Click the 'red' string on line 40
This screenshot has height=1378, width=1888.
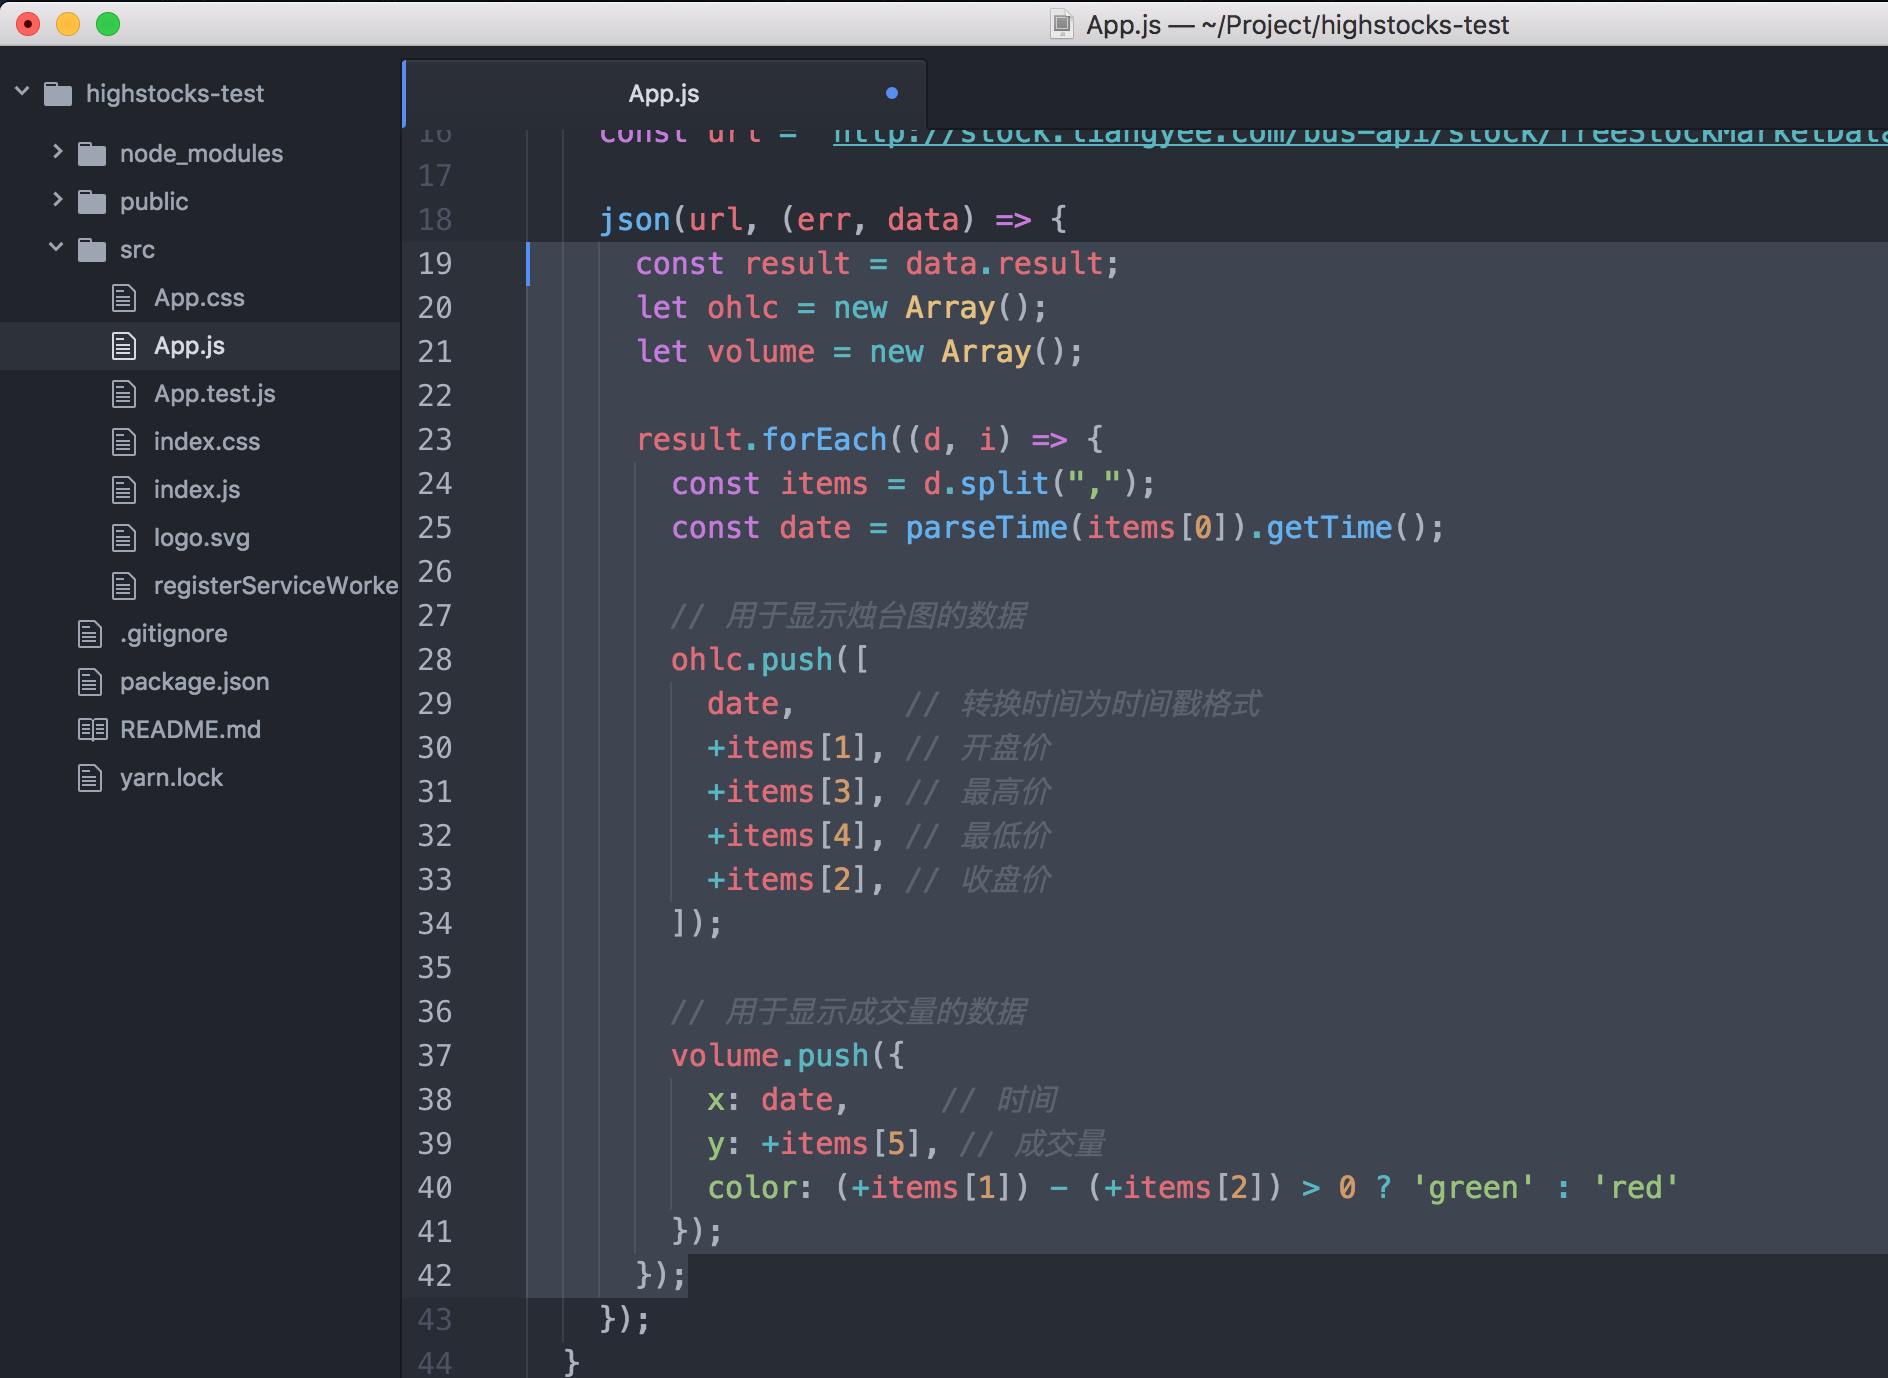click(1636, 1188)
